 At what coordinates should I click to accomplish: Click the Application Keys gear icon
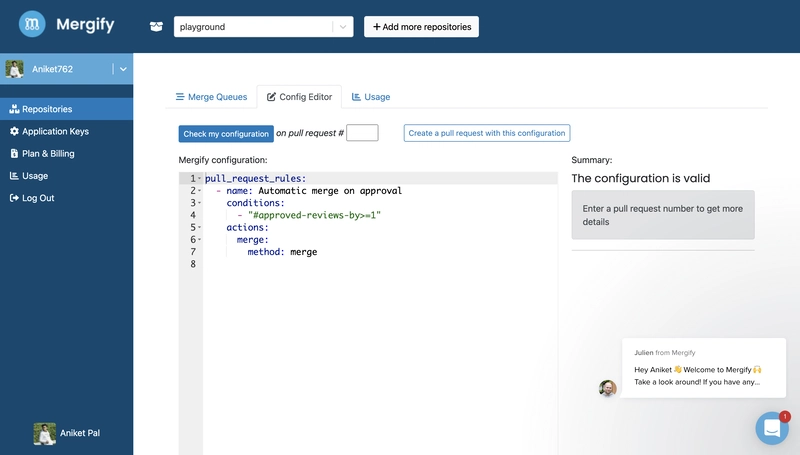tap(14, 131)
